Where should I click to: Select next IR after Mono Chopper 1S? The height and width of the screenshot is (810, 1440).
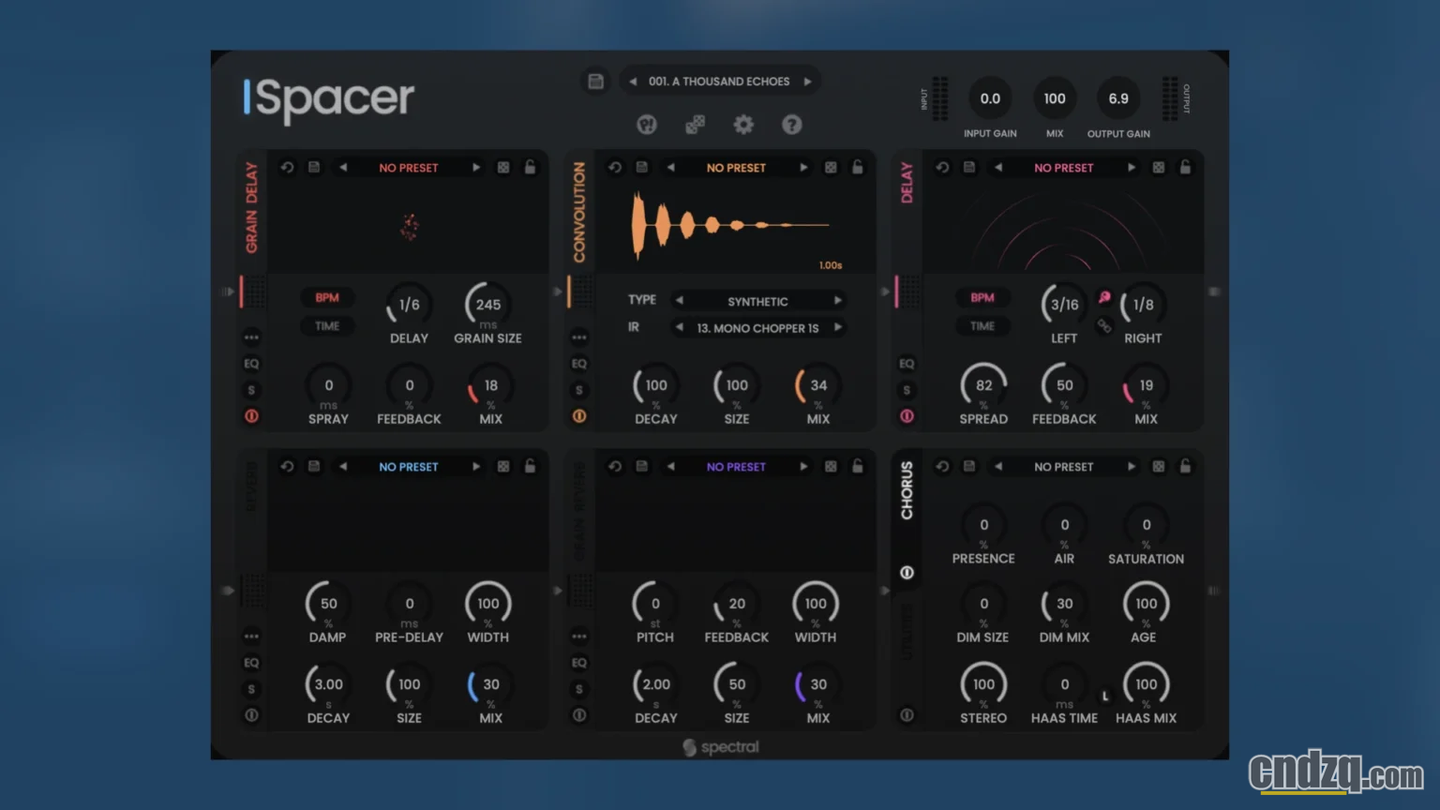[x=838, y=327]
